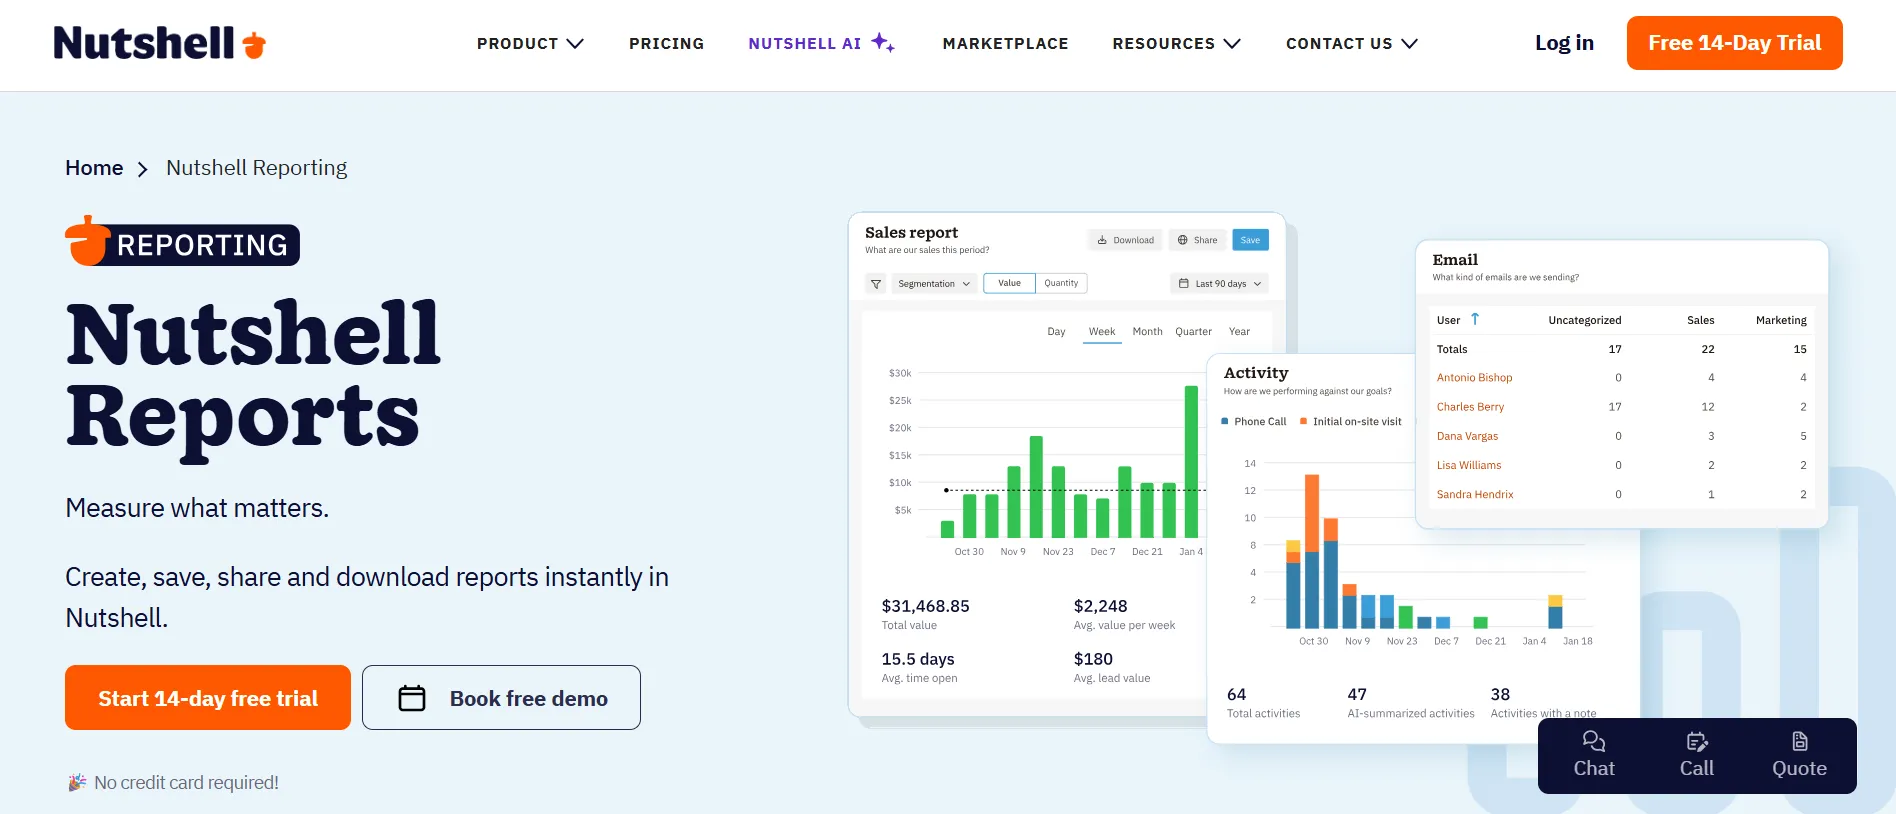
Task: Click the Nutshell Reporting breadcrumb text
Action: pos(257,168)
